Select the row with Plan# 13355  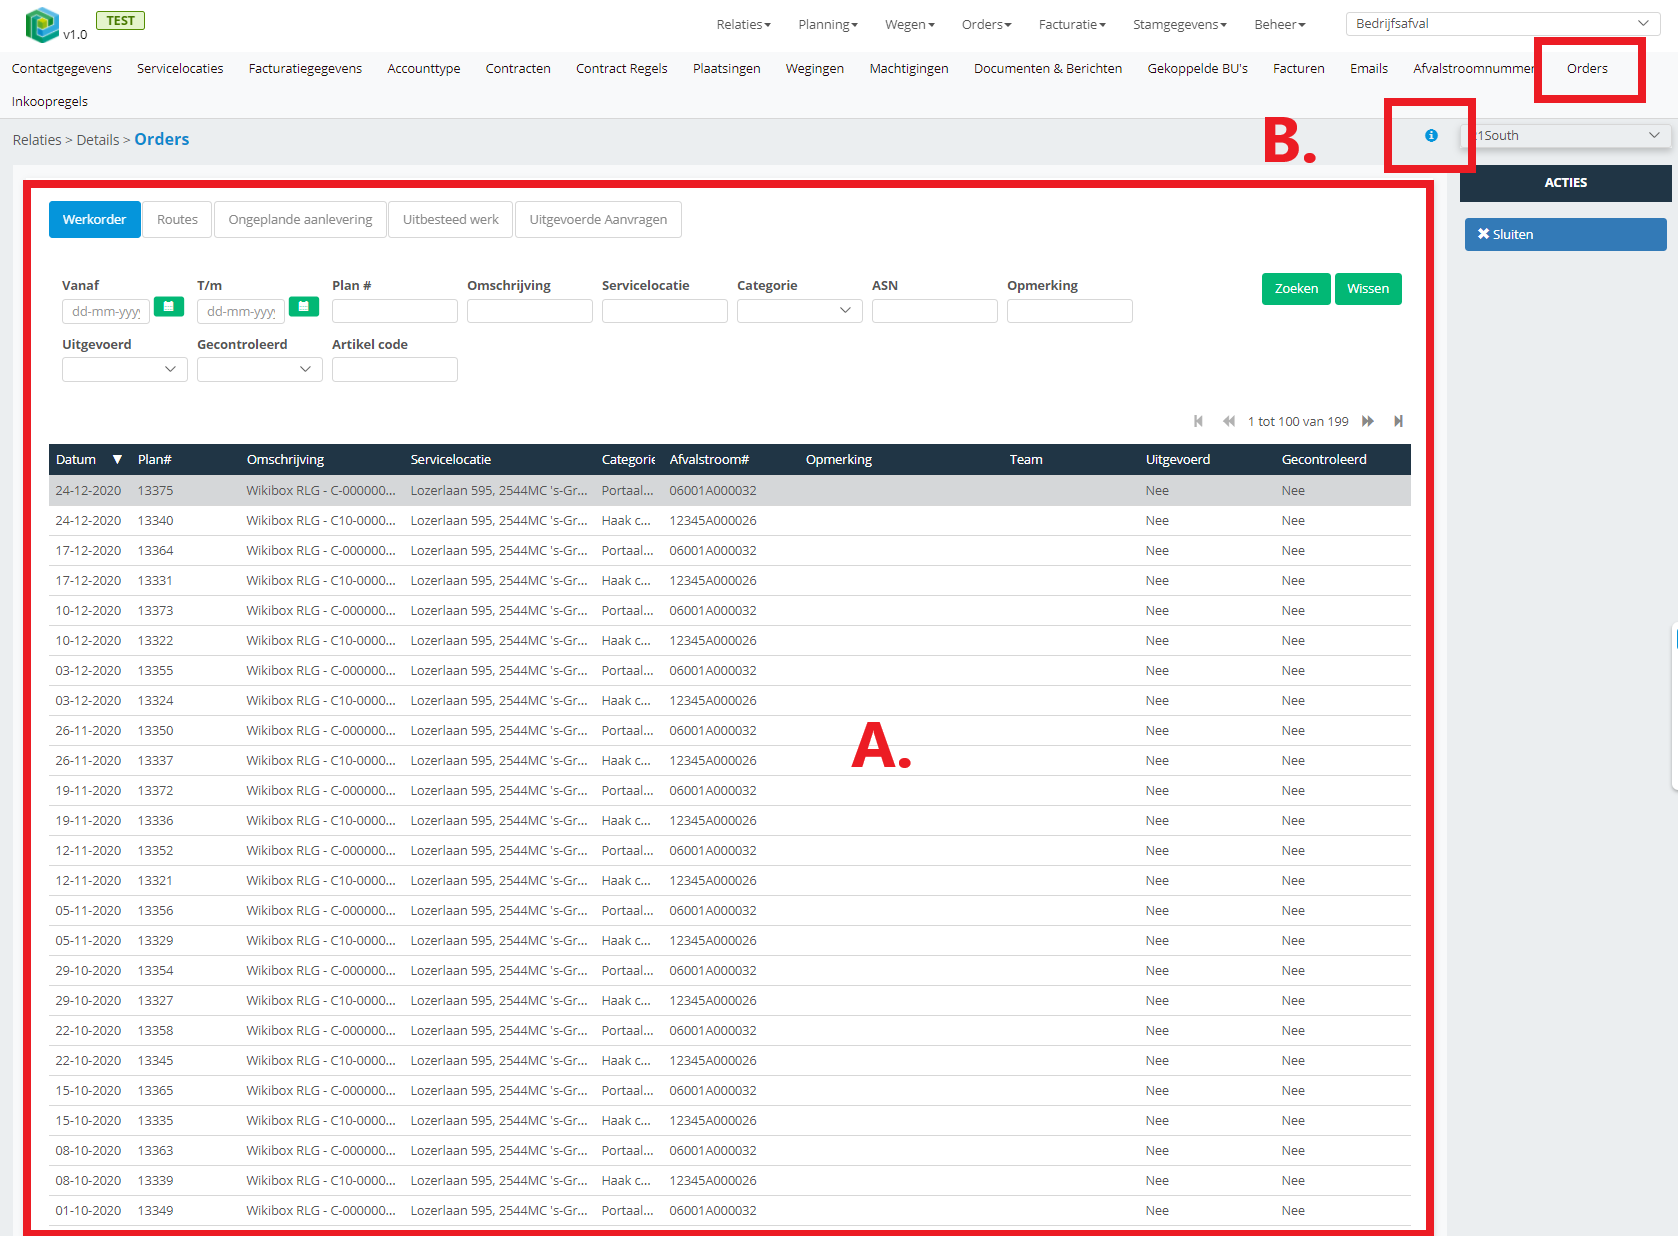(730, 670)
